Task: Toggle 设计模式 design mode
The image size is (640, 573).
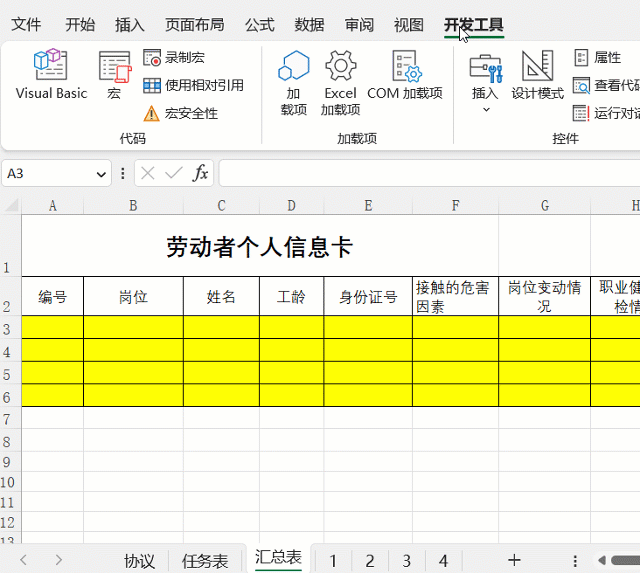Action: point(538,76)
